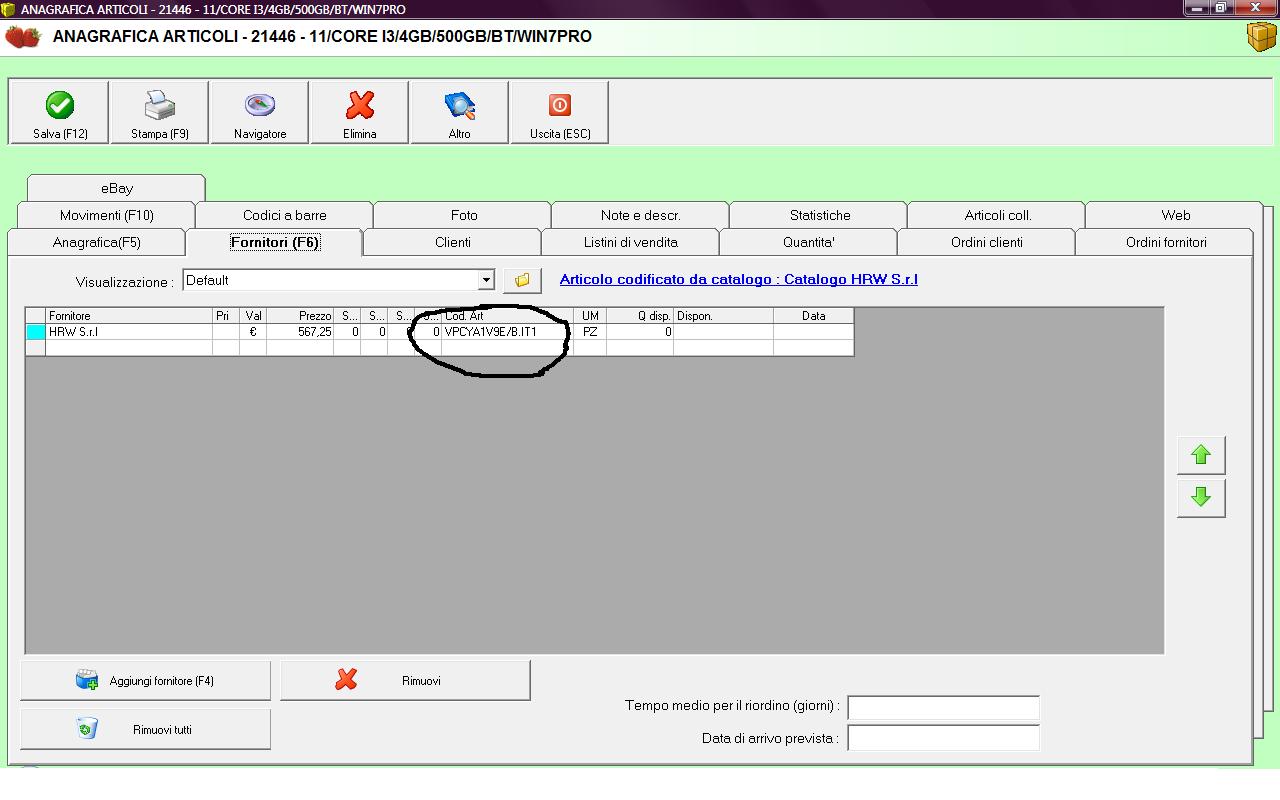Click the Q disp. column header

(640, 316)
